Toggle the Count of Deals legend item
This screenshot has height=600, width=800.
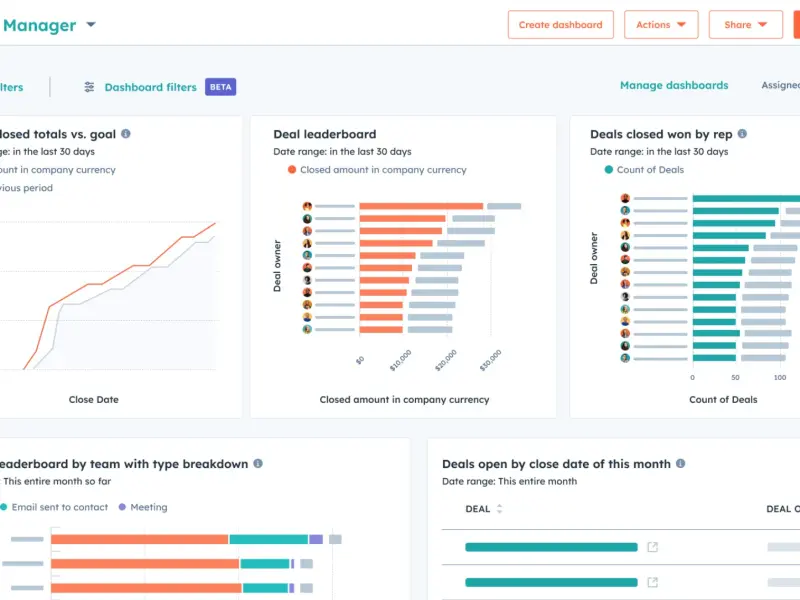click(x=650, y=170)
